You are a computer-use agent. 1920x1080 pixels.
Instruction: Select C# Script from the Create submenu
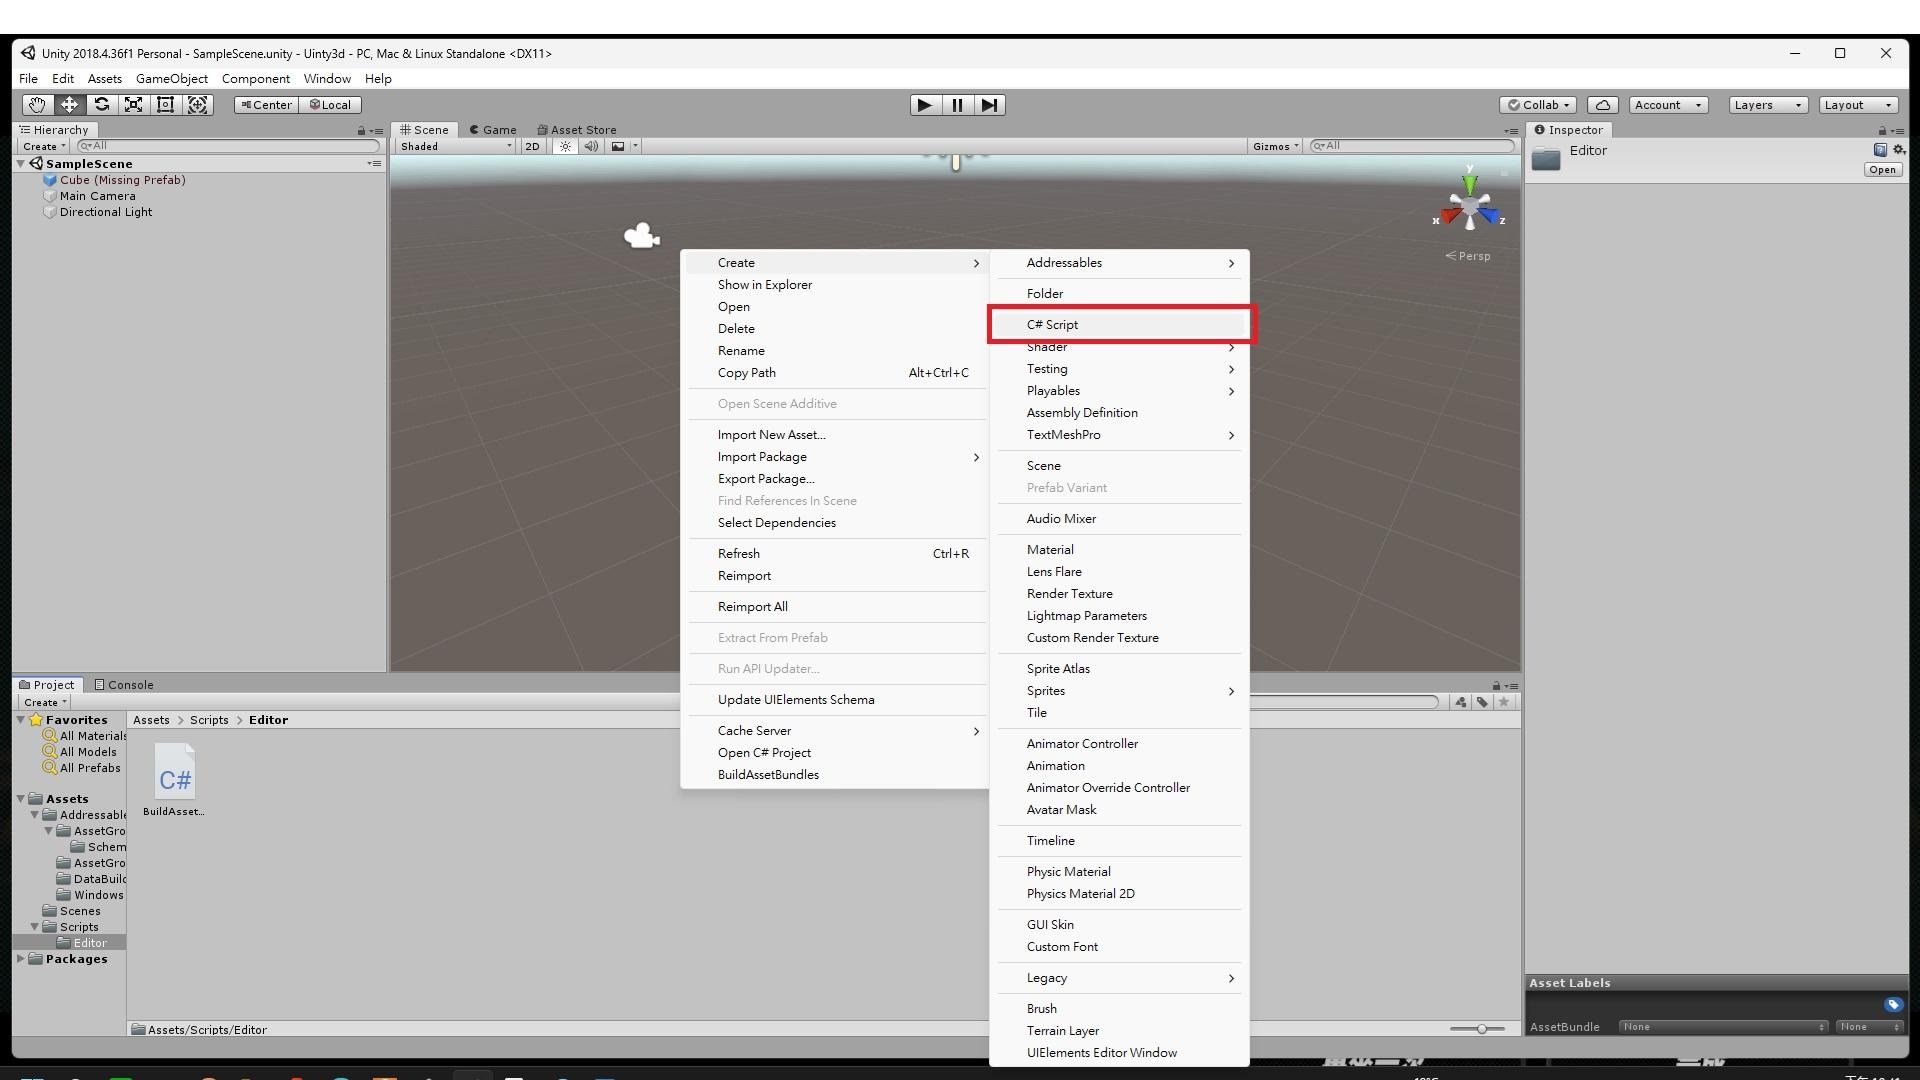click(x=1052, y=324)
